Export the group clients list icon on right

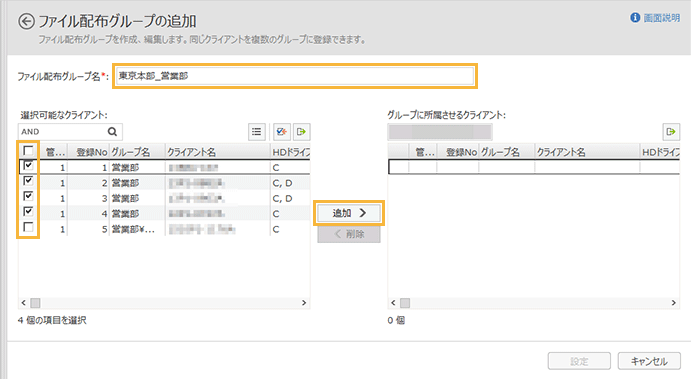[671, 131]
